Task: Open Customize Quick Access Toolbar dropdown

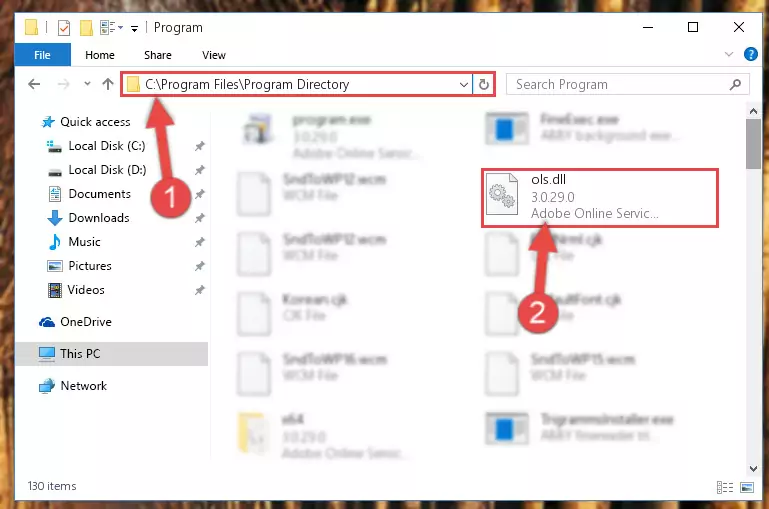Action: (x=134, y=29)
